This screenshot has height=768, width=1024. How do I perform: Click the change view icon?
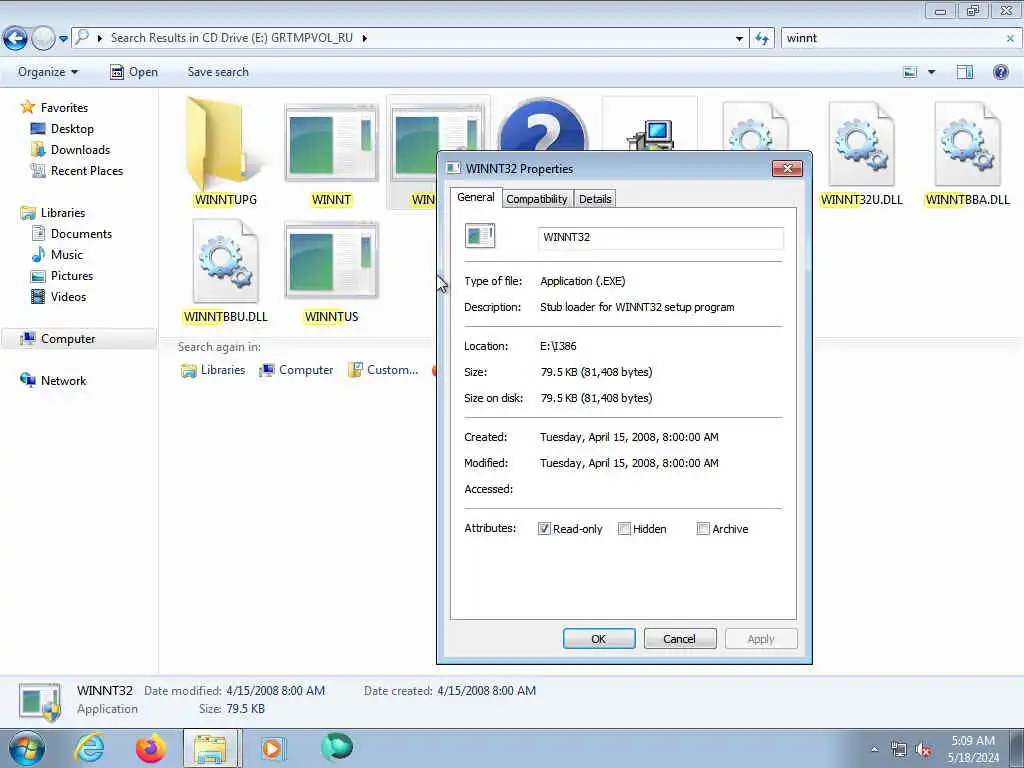[x=910, y=72]
